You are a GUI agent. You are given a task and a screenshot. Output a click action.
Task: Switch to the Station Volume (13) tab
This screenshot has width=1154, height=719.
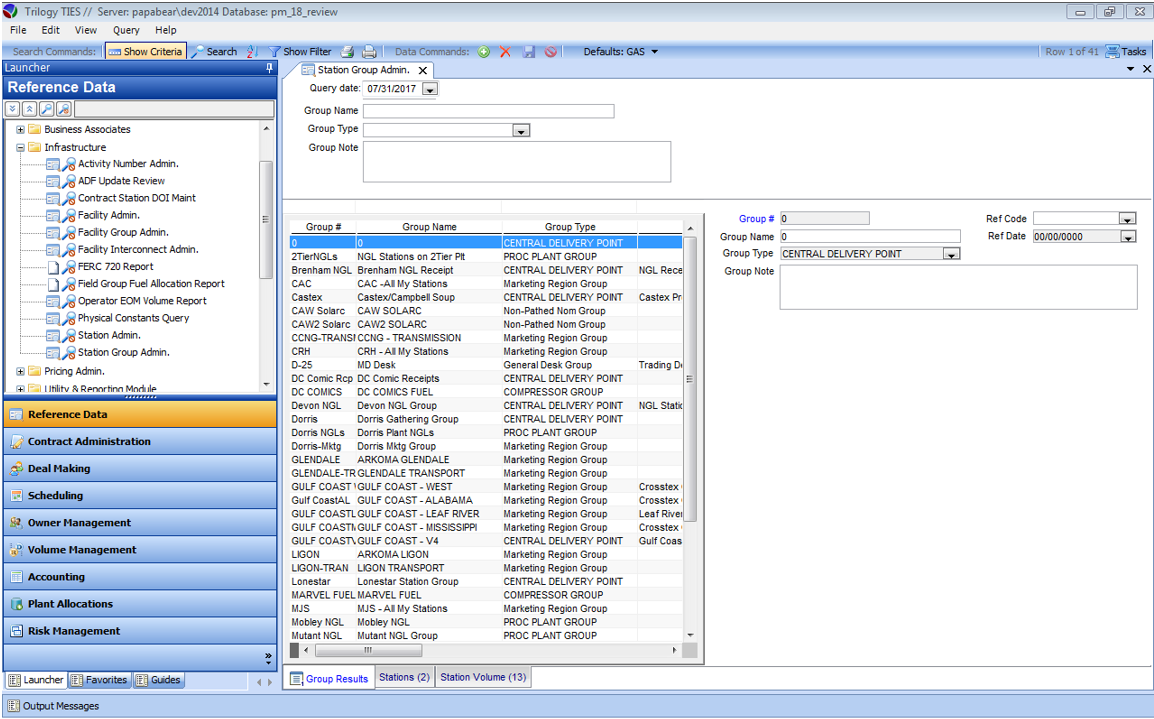click(483, 677)
